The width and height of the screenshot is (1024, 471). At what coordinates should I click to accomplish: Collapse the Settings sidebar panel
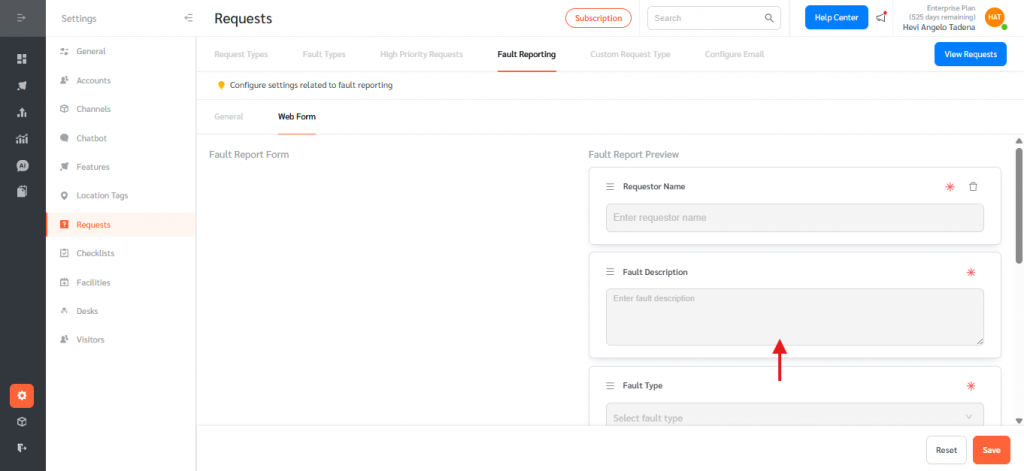189,18
